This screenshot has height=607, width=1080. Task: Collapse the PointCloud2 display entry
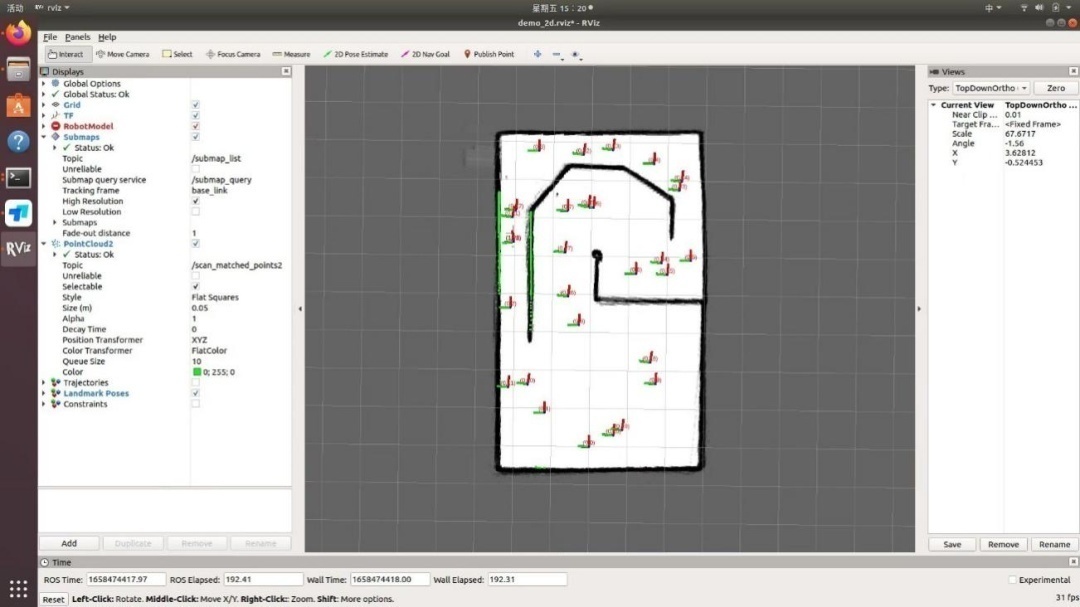tap(44, 244)
